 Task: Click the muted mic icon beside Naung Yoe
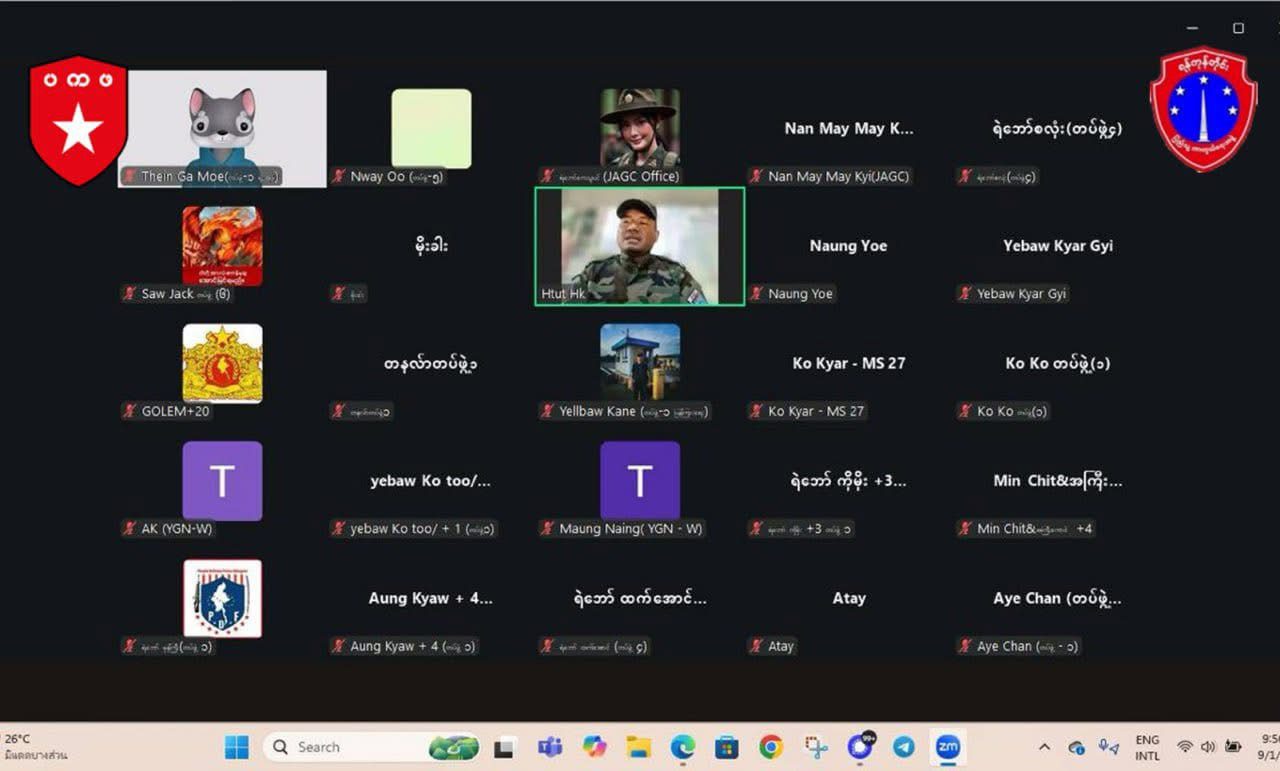758,294
